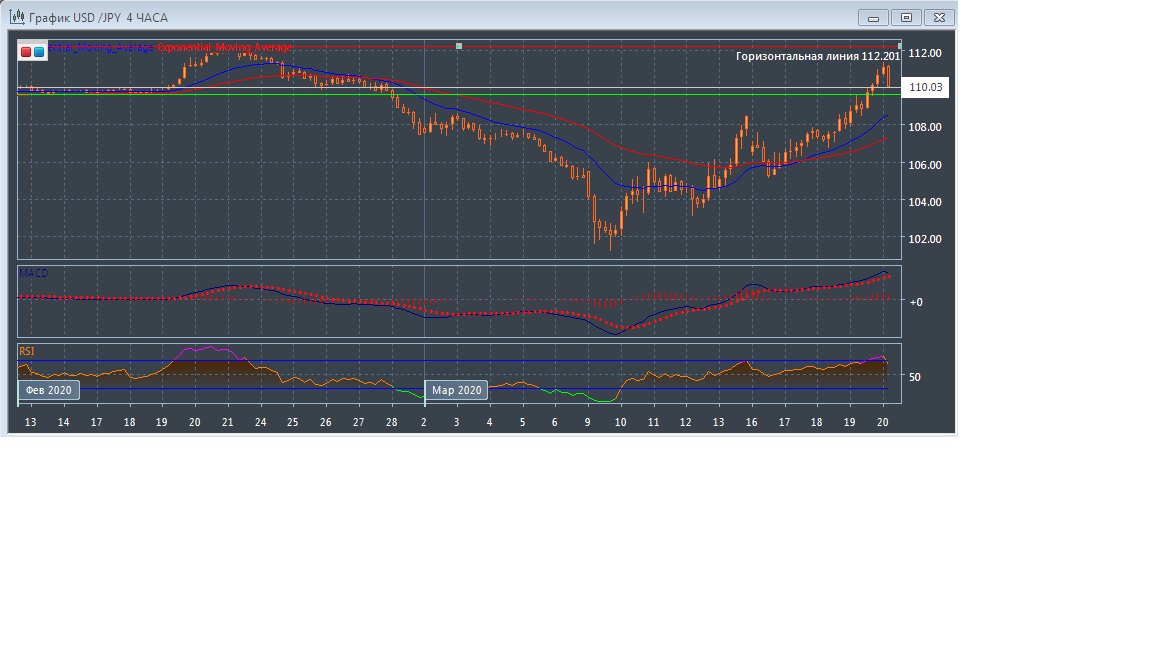Click the 102.00 level on price axis
1152x648 pixels.
(925, 239)
